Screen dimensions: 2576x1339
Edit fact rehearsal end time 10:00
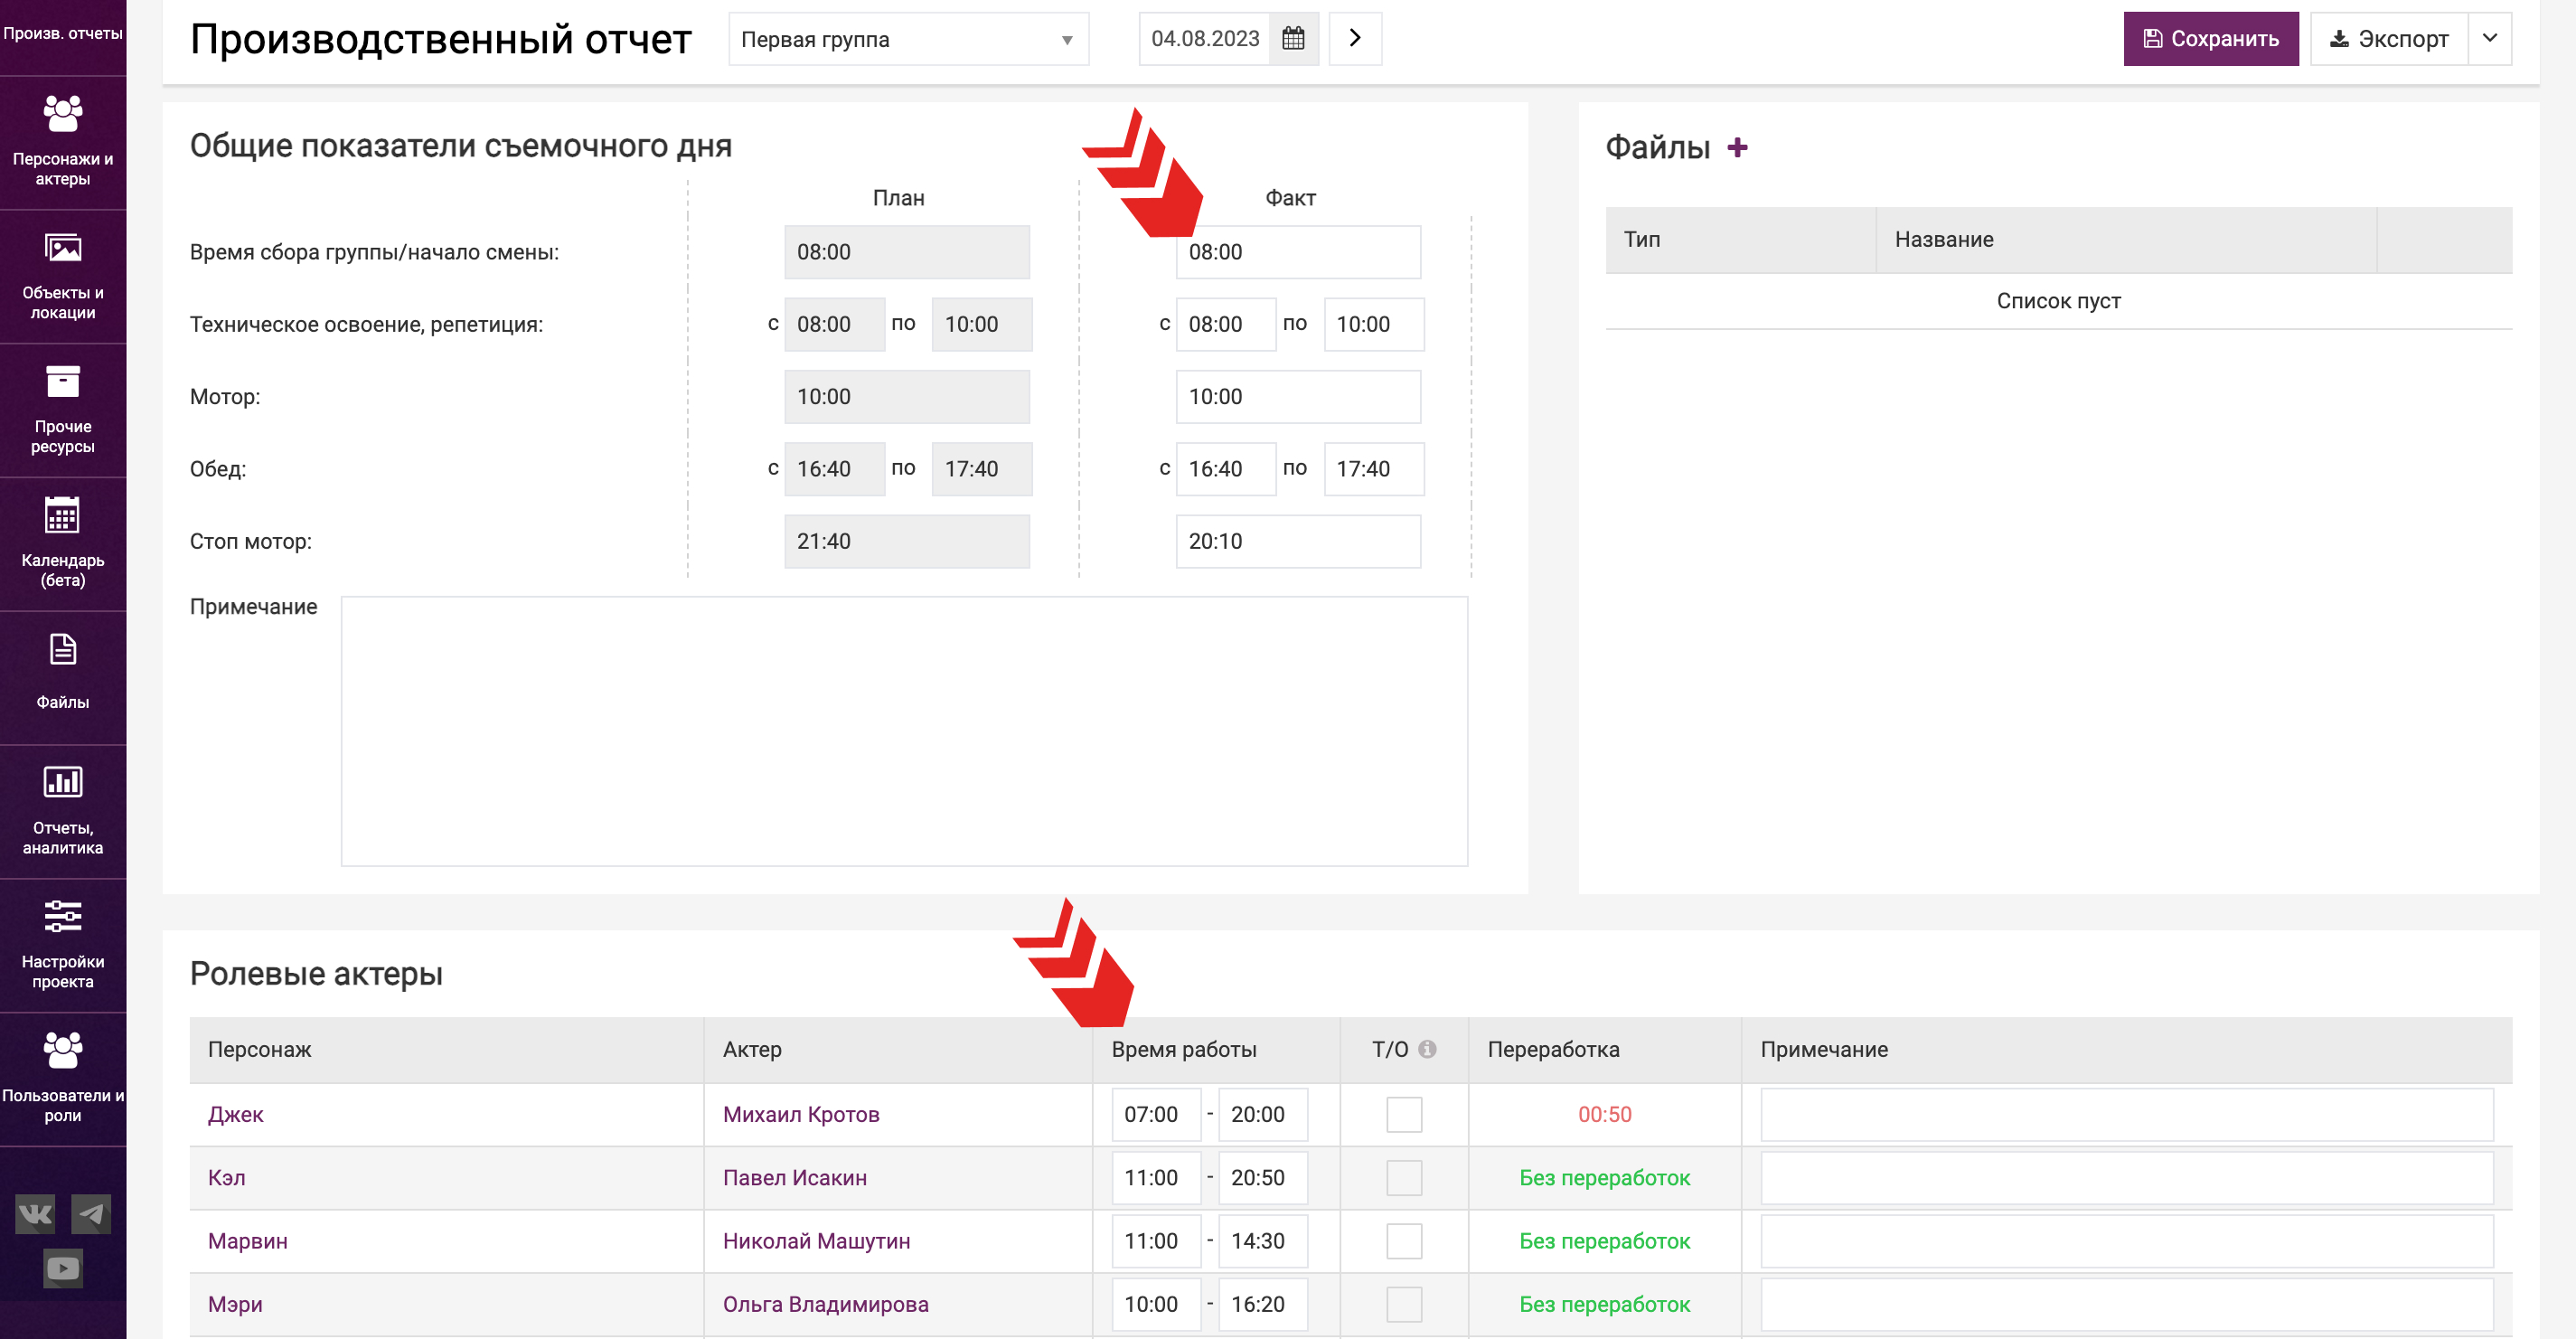(1374, 324)
